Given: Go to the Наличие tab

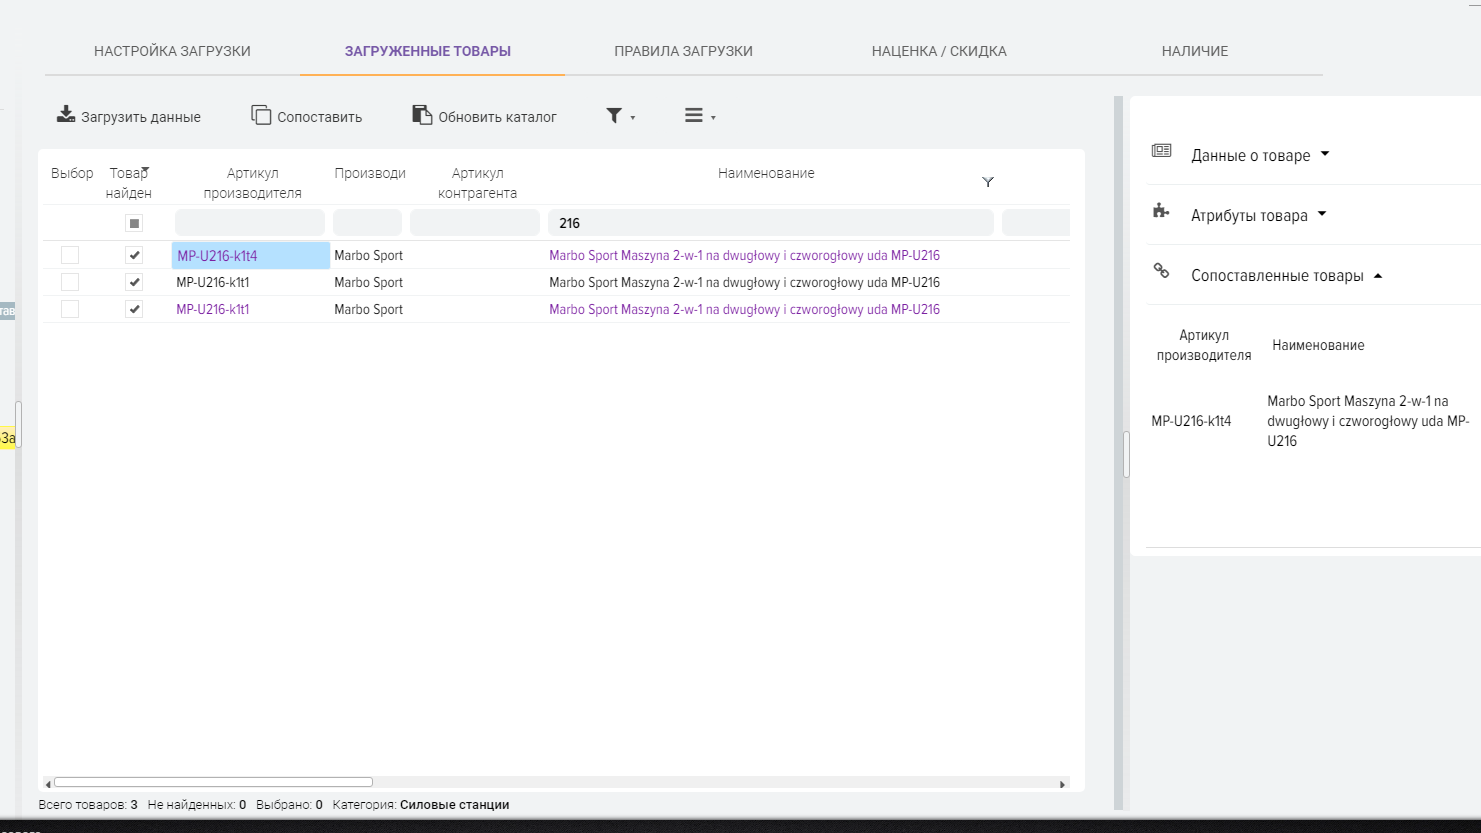Looking at the screenshot, I should click(1195, 51).
